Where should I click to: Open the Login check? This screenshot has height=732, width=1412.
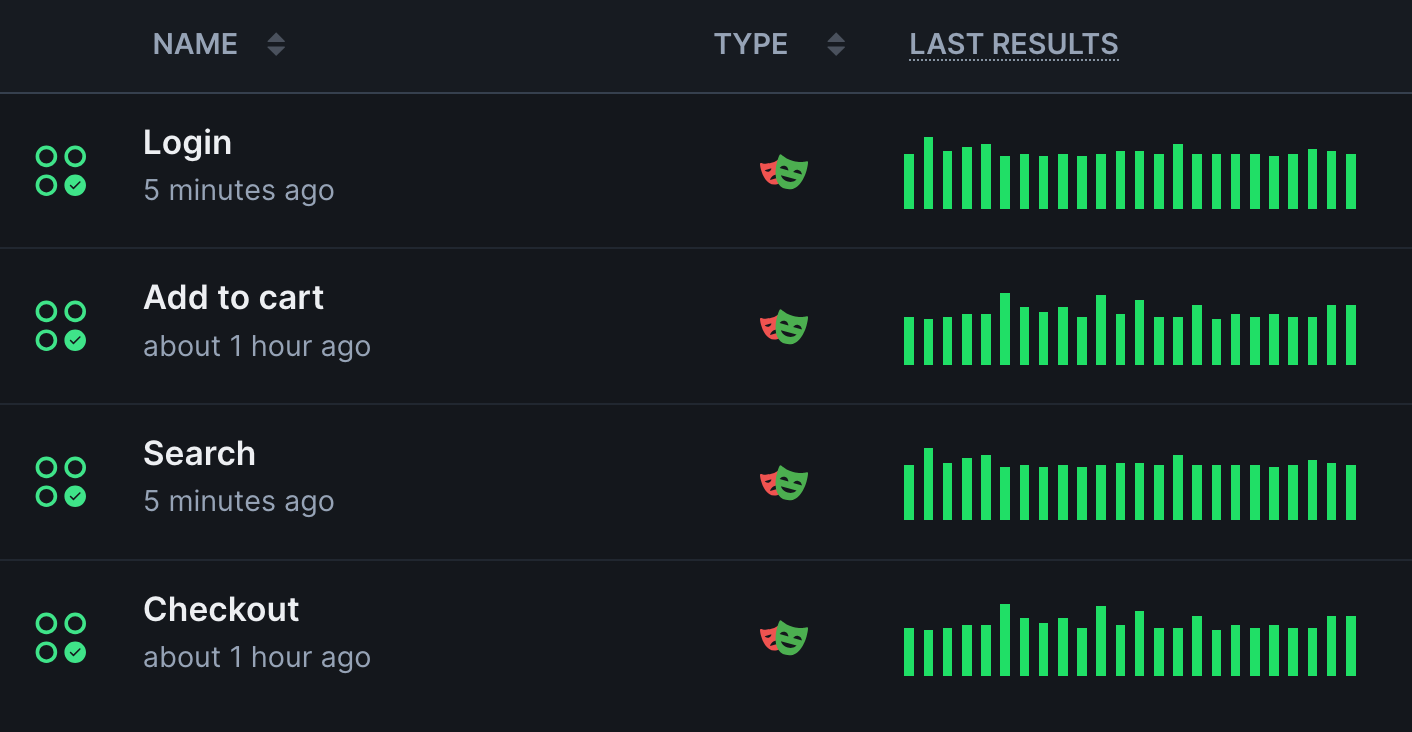(187, 141)
